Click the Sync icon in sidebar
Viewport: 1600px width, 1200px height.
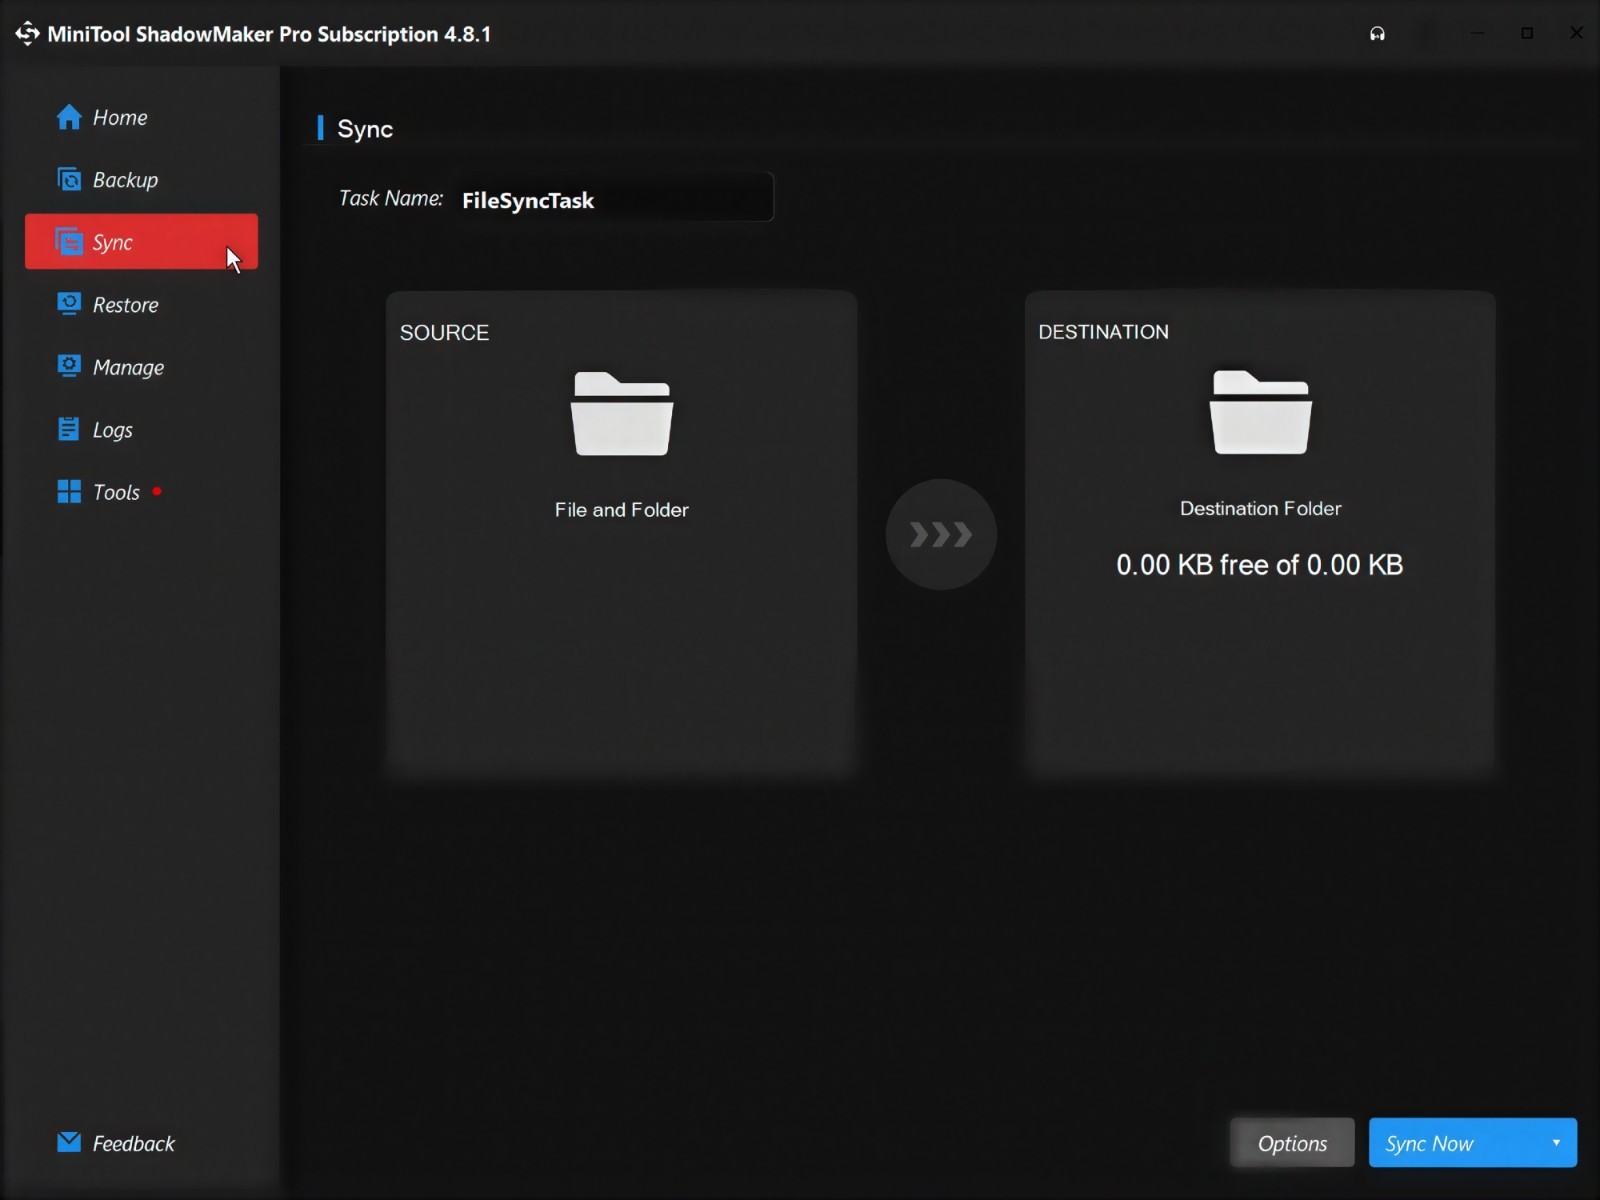pos(69,242)
